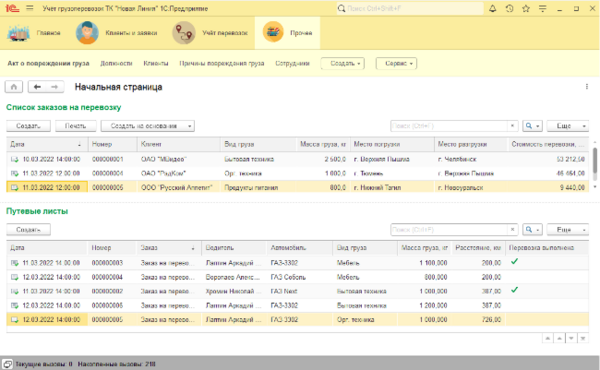Sort orders by the Вид груза column header
The image size is (600, 370).
(259, 144)
